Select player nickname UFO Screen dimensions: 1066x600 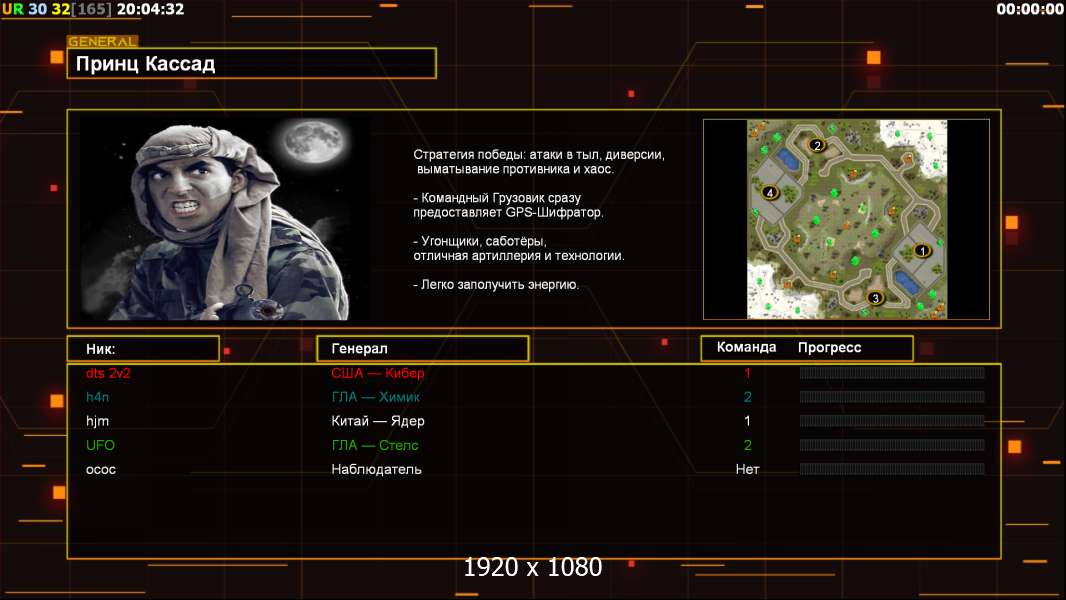pyautogui.click(x=100, y=445)
